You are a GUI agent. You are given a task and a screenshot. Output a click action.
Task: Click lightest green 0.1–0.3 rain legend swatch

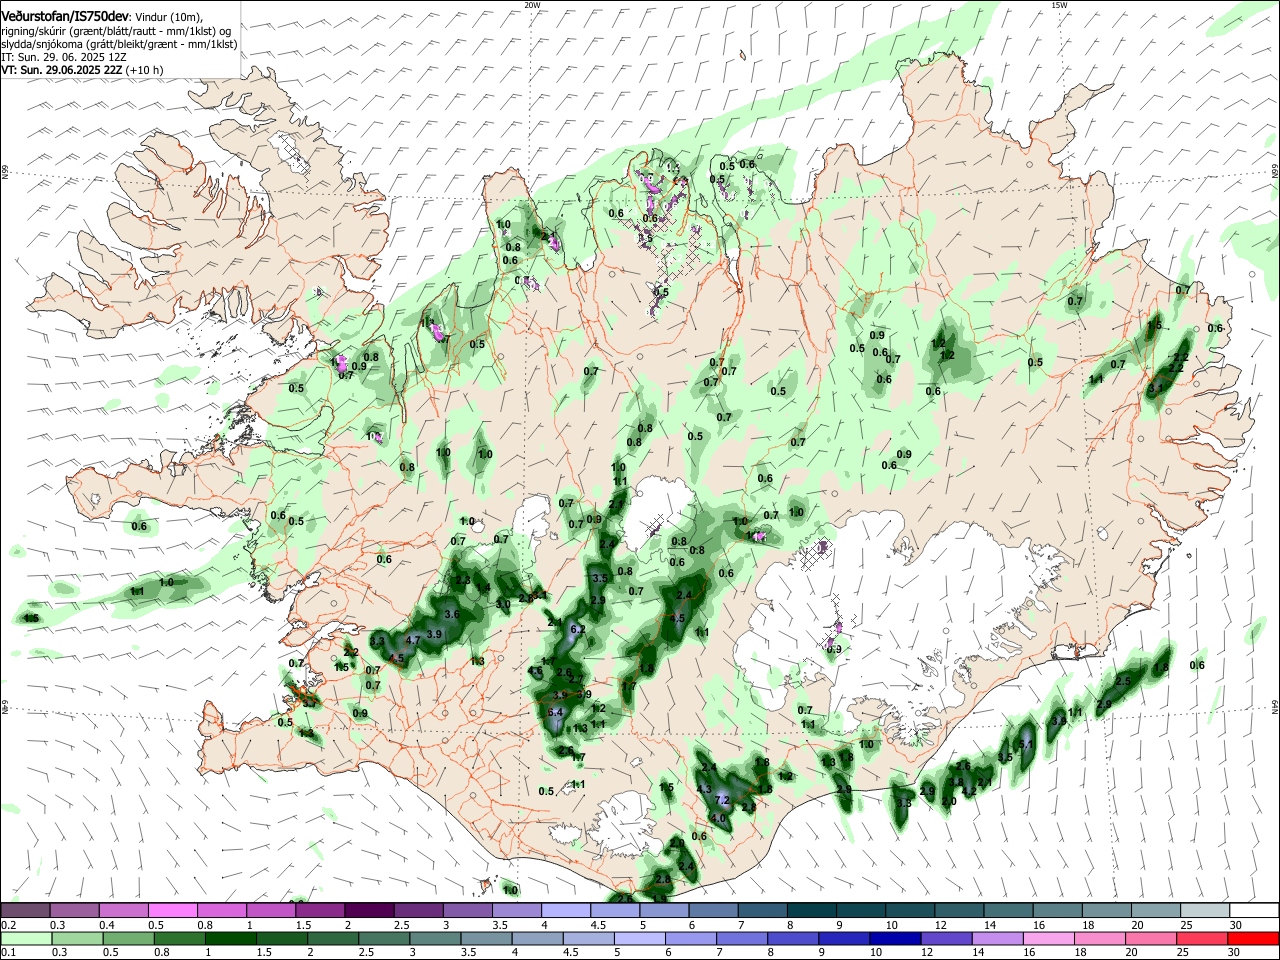coord(25,938)
